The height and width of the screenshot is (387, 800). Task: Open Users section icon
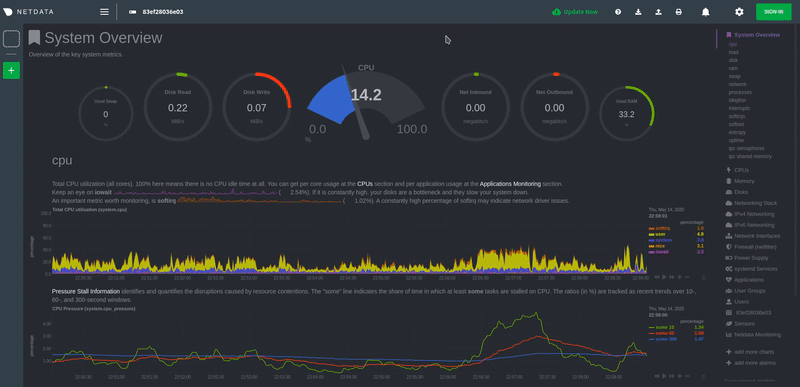pyautogui.click(x=728, y=302)
